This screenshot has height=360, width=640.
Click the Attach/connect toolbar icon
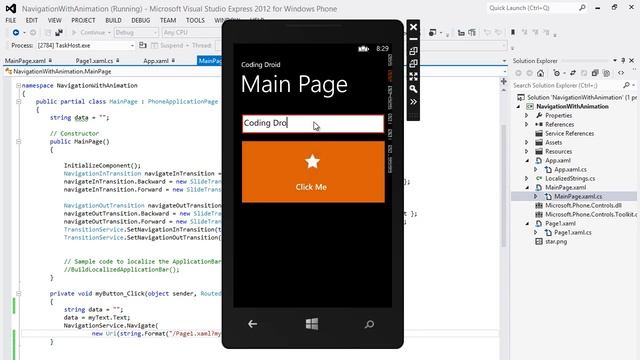pyautogui.click(x=59, y=32)
